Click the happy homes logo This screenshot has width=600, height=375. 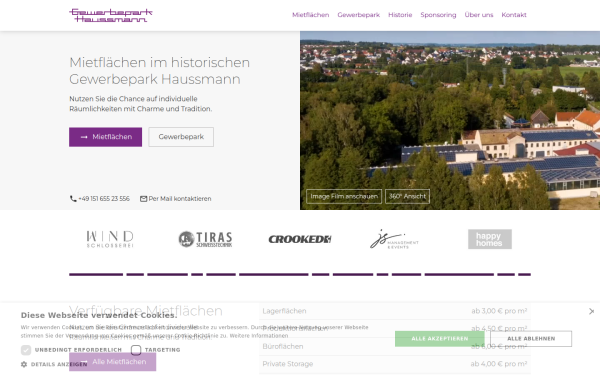[x=489, y=239]
